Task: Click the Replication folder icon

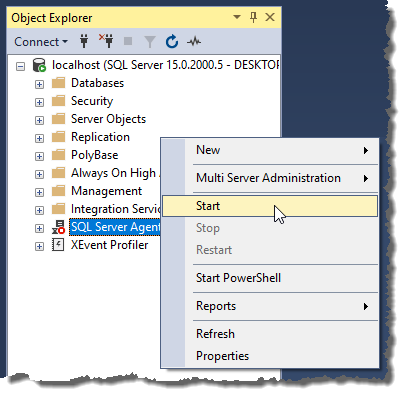Action: (59, 137)
